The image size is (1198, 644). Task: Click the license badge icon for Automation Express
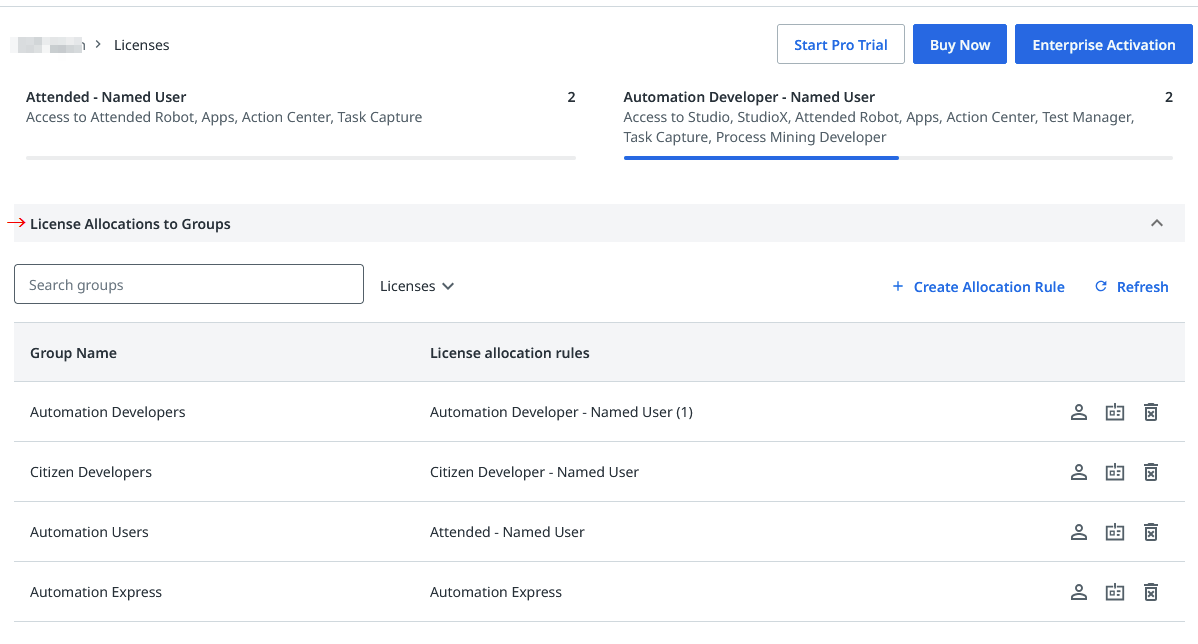coord(1115,592)
